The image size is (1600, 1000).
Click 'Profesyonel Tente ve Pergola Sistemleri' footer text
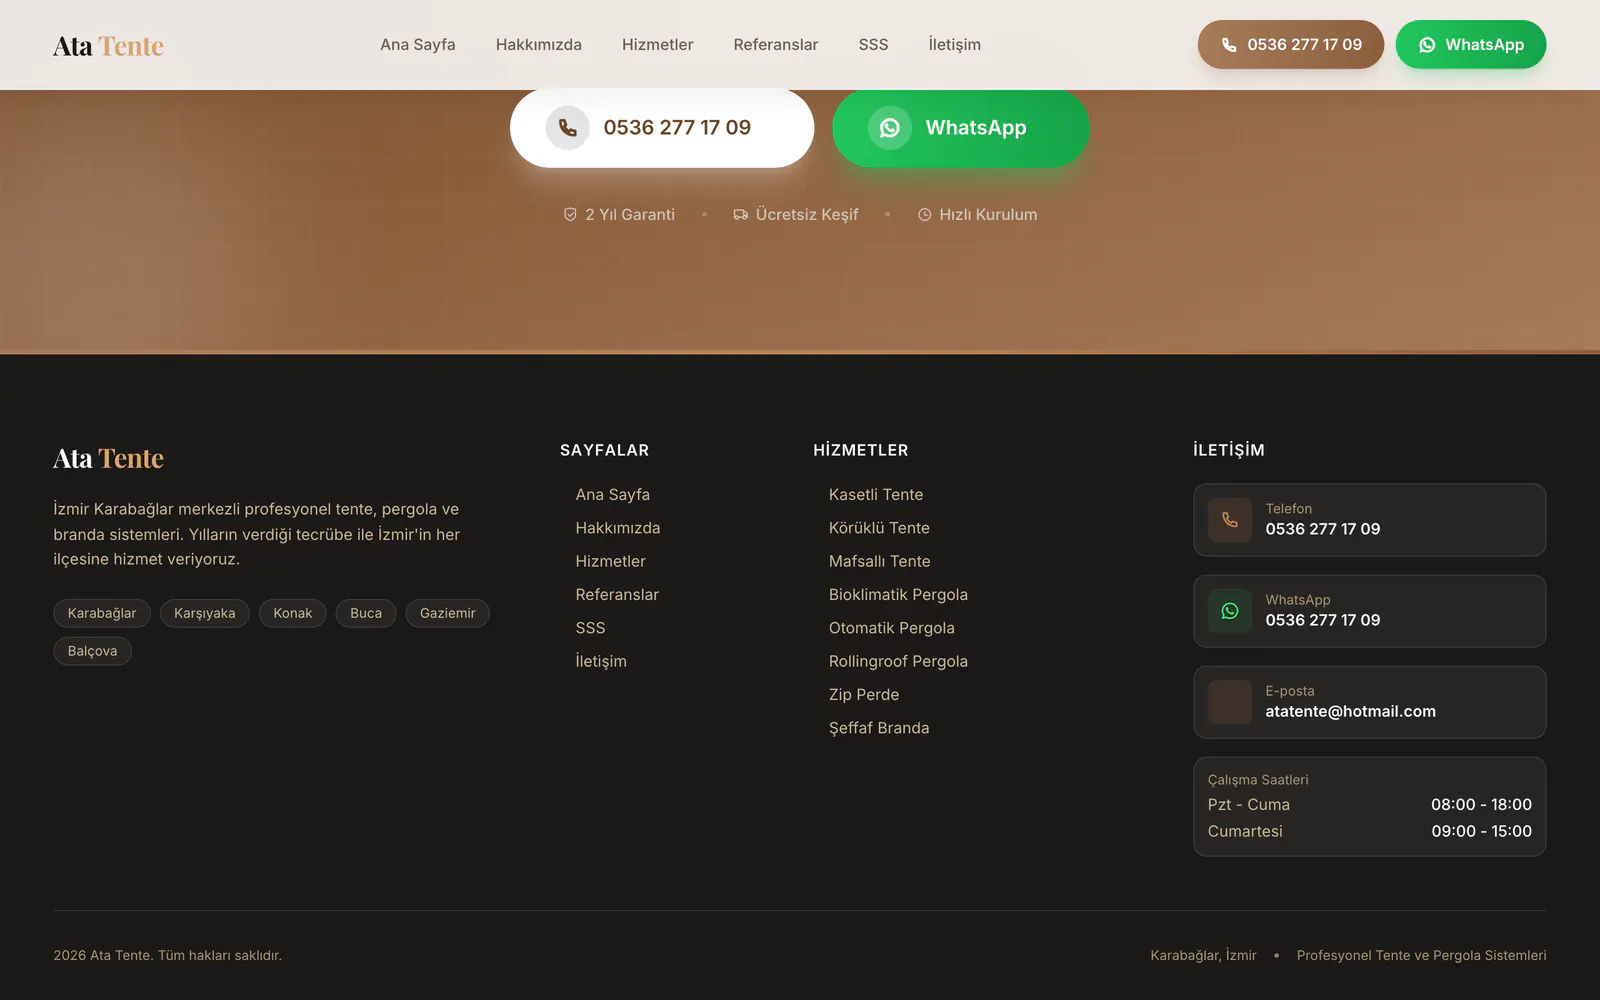tap(1421, 956)
